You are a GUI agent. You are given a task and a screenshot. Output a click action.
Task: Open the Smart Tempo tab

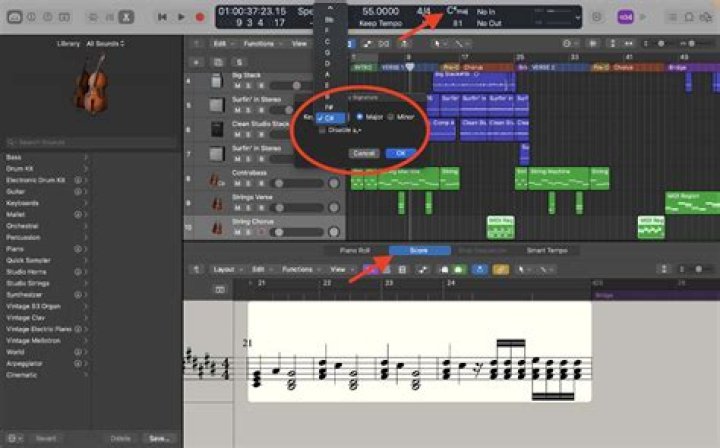coord(547,251)
